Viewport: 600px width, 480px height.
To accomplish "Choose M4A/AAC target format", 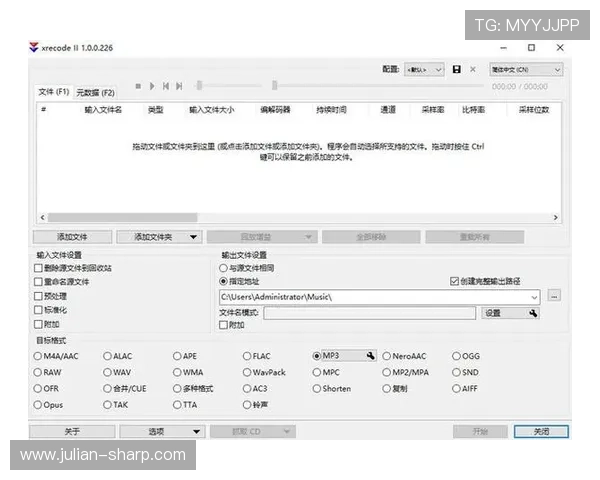I will click(38, 356).
